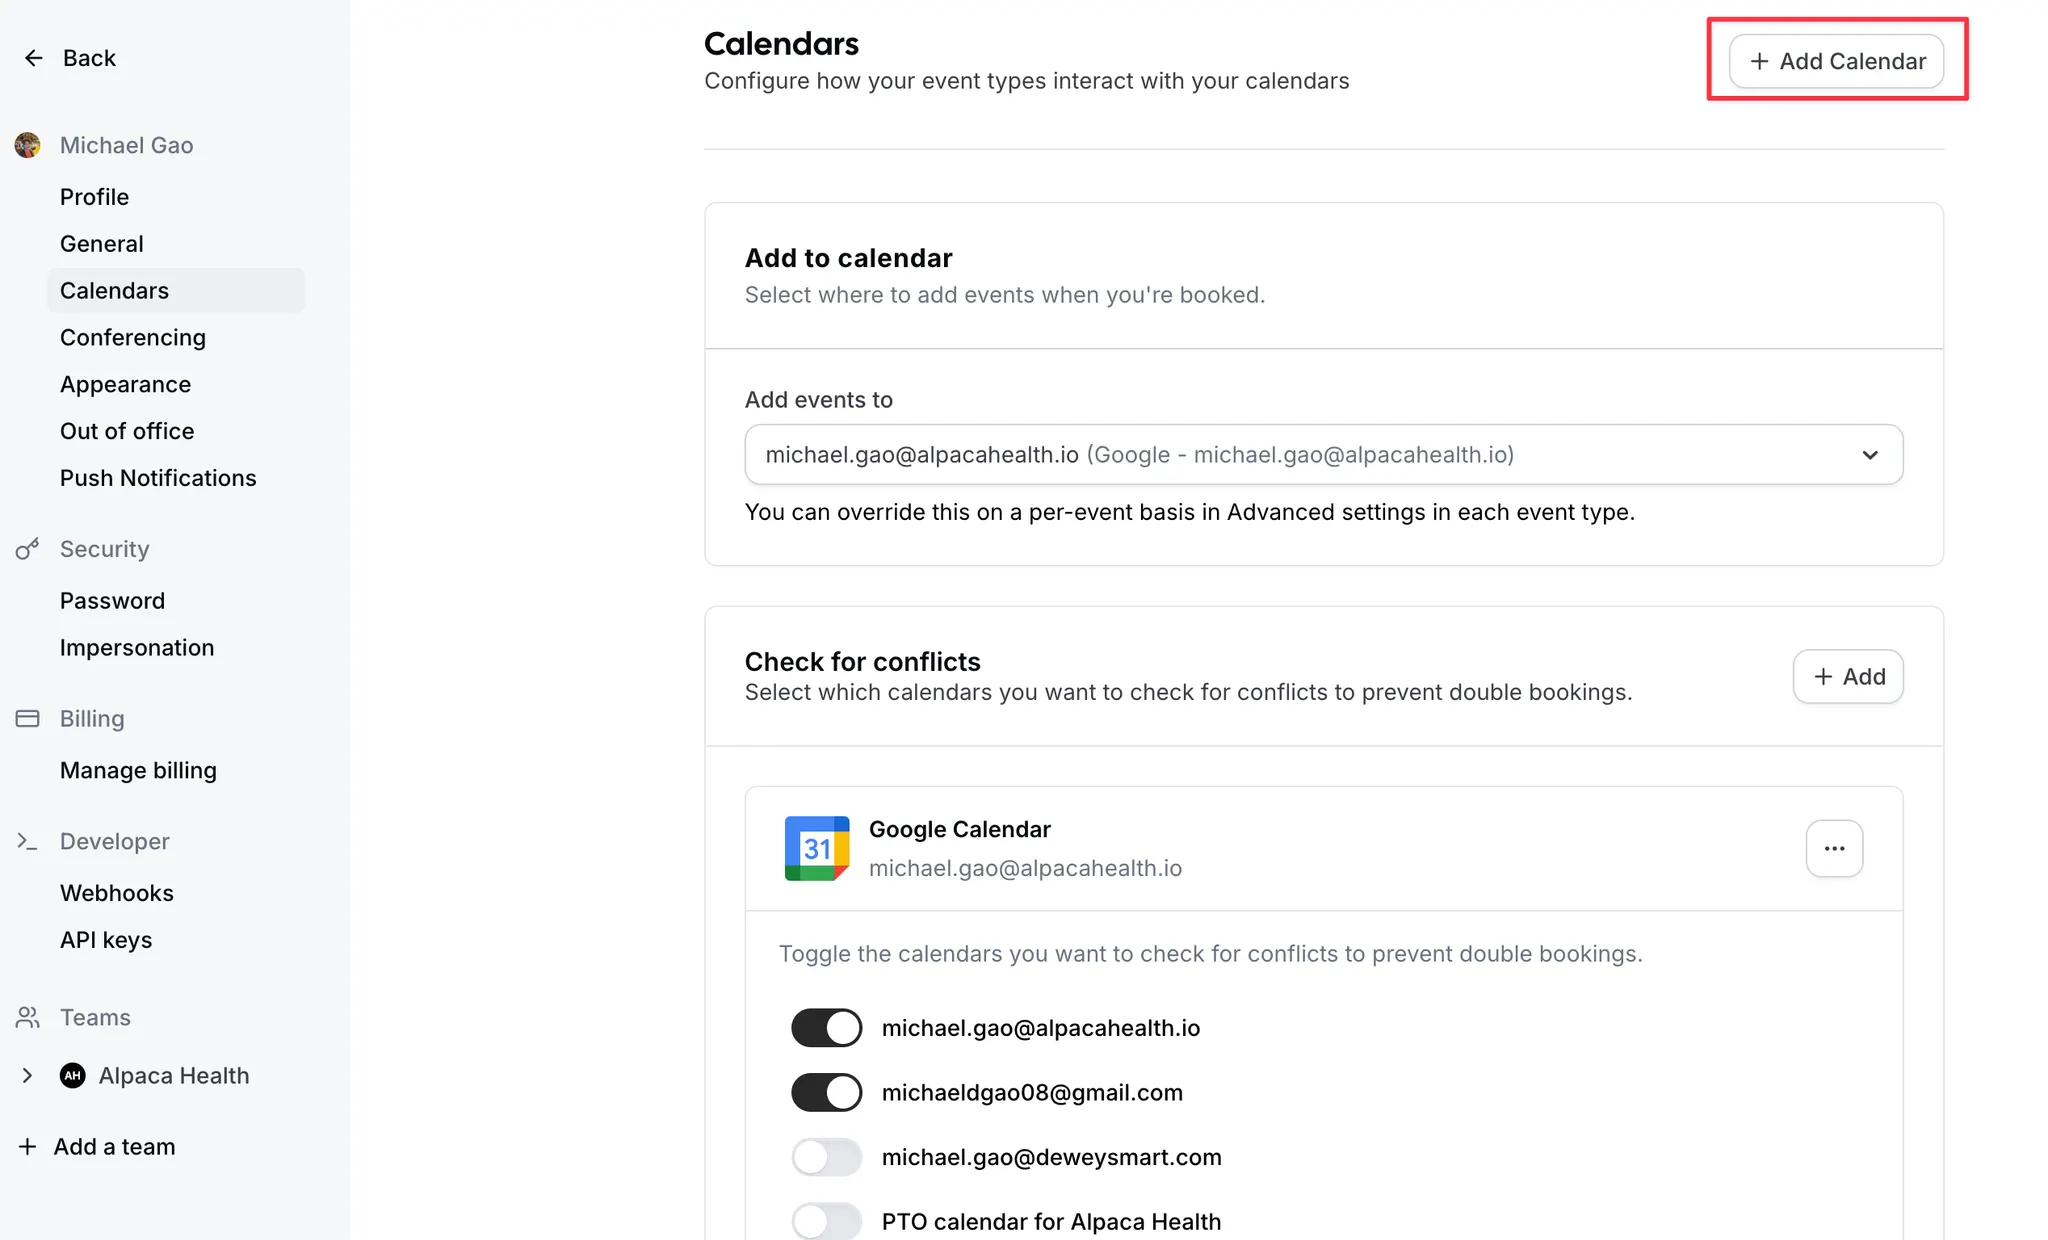Go to Out of office settings

coord(127,431)
